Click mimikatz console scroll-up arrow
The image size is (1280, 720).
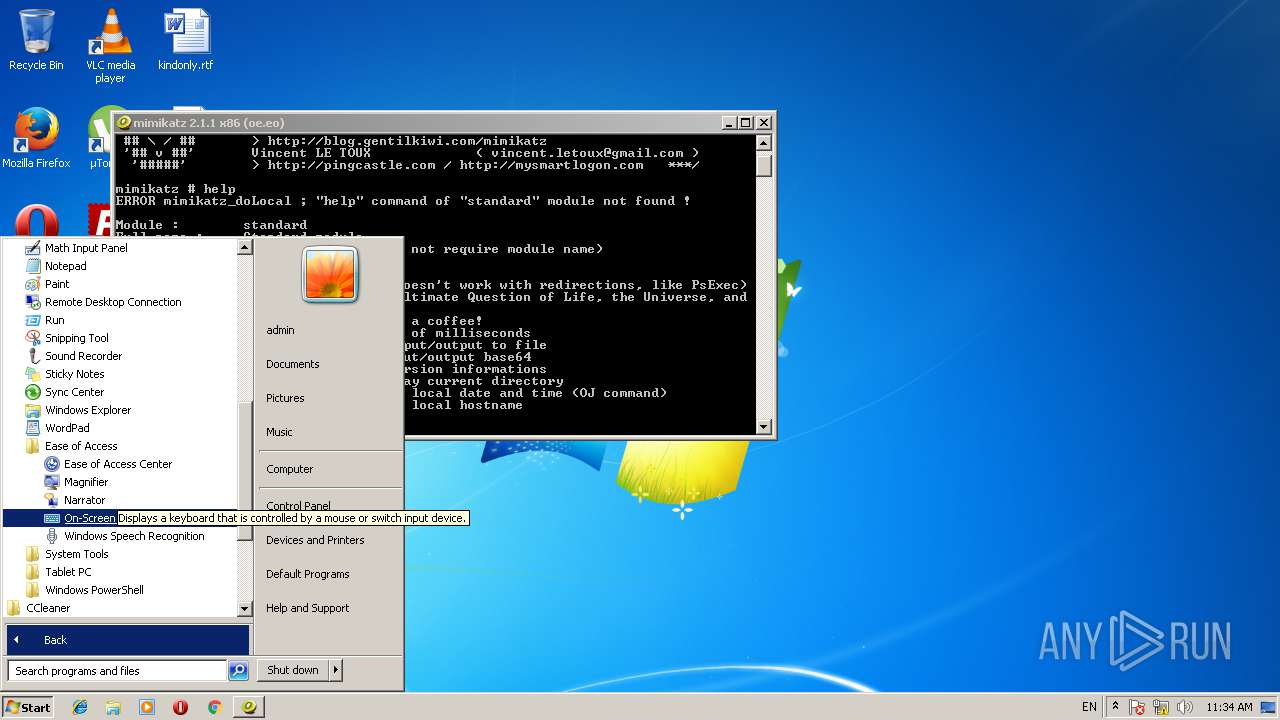pos(764,142)
